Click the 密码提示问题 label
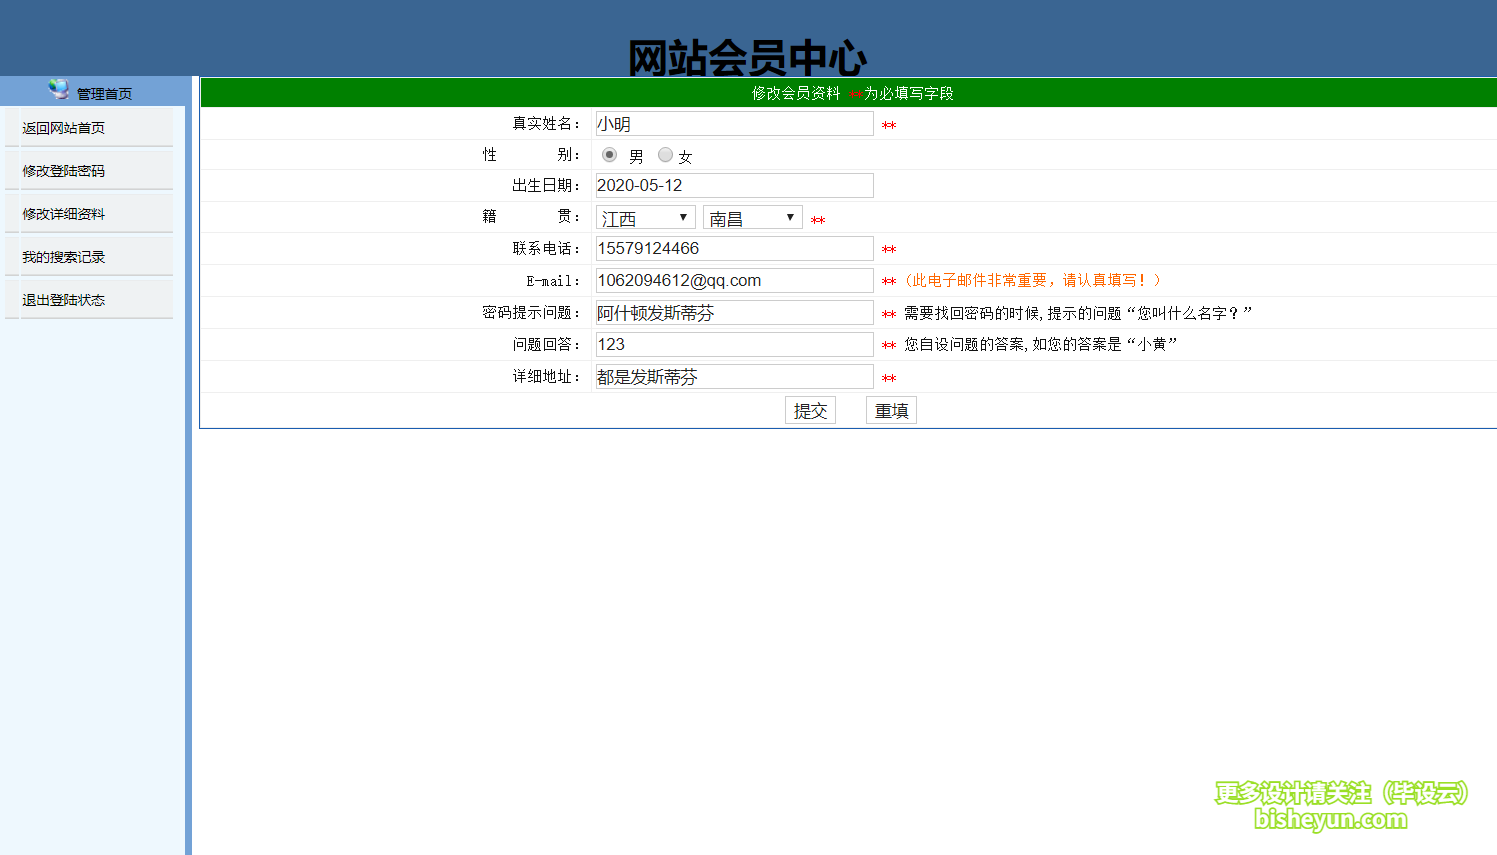The height and width of the screenshot is (855, 1497). [530, 313]
